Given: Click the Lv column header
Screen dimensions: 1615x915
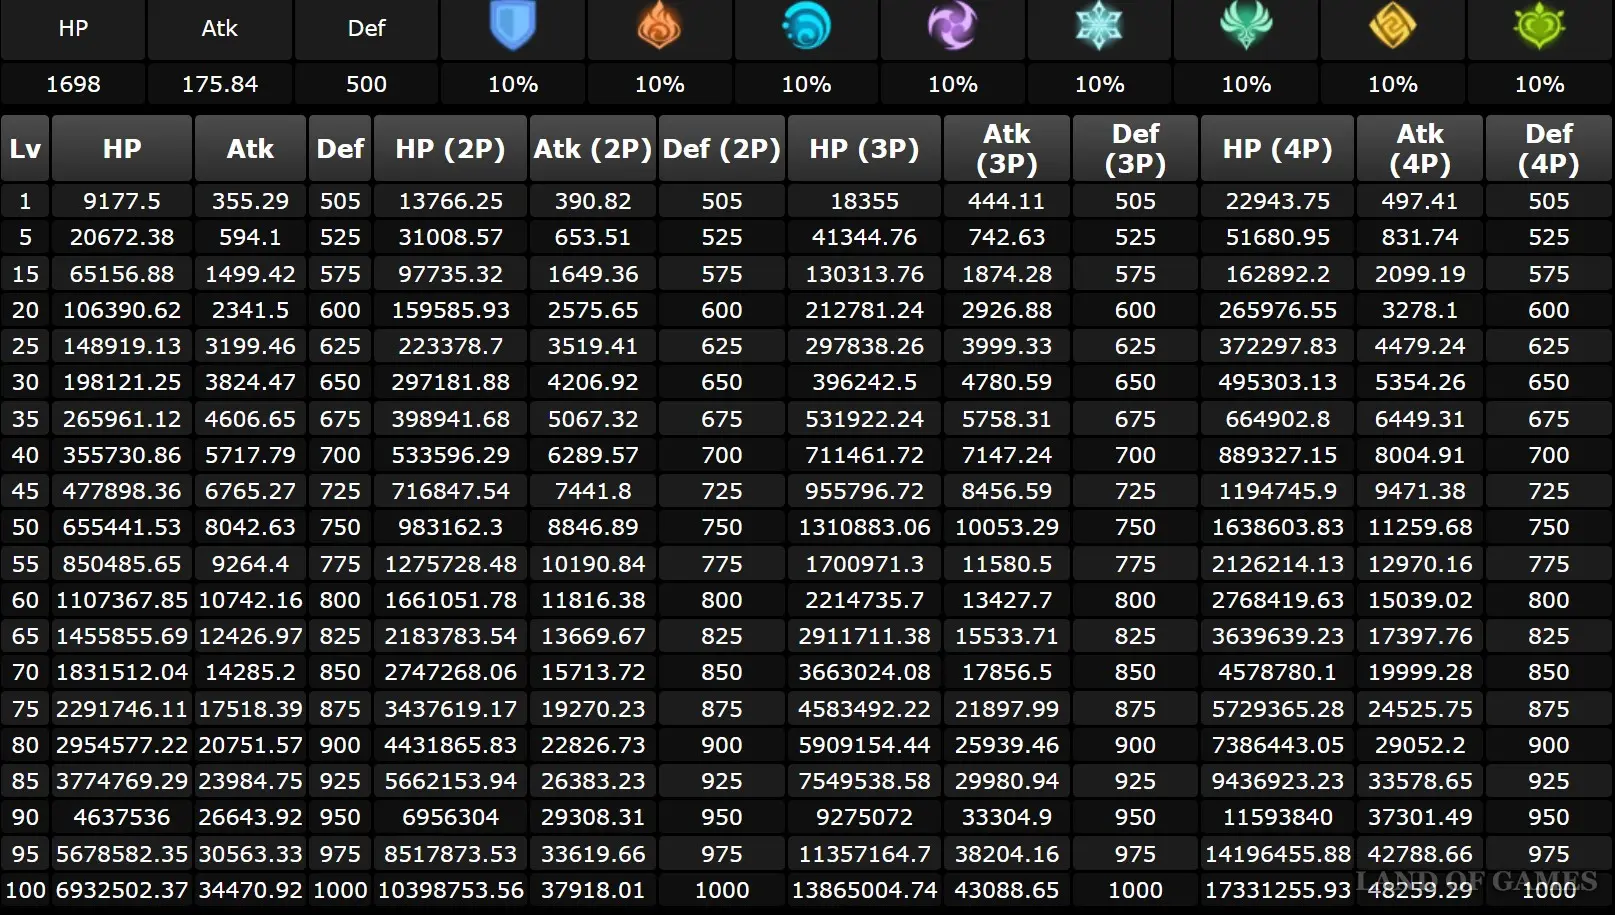Looking at the screenshot, I should (25, 149).
